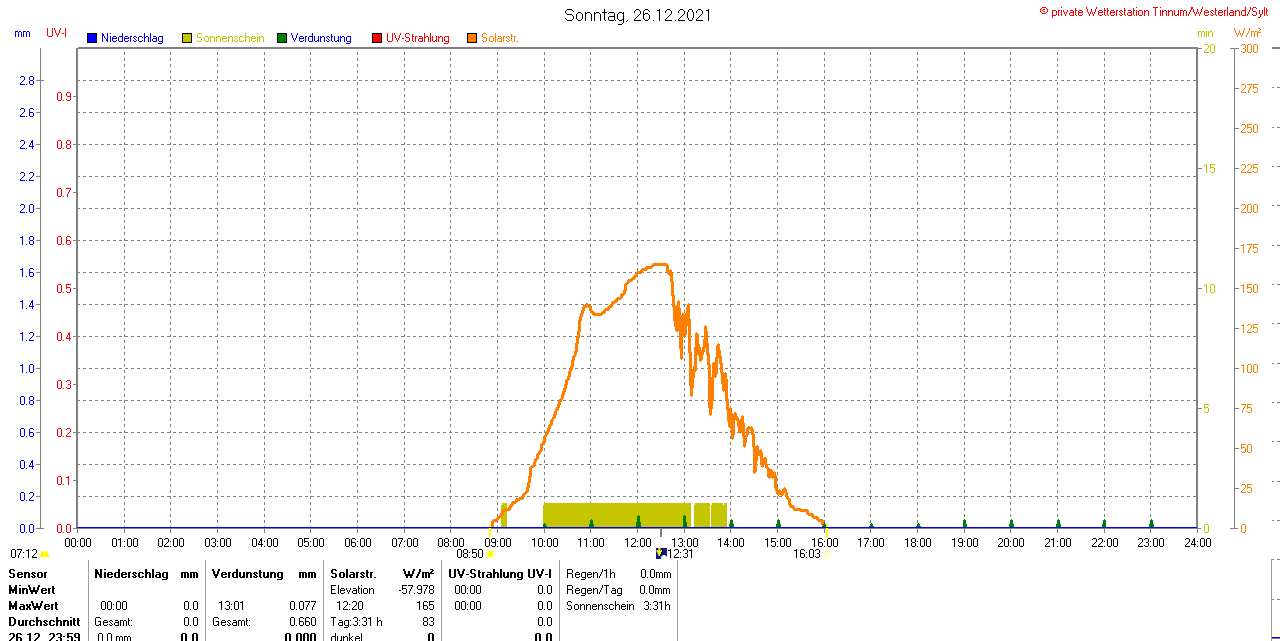Image resolution: width=1280 pixels, height=641 pixels.
Task: Click the UV-Strahlung legend label
Action: (x=417, y=38)
